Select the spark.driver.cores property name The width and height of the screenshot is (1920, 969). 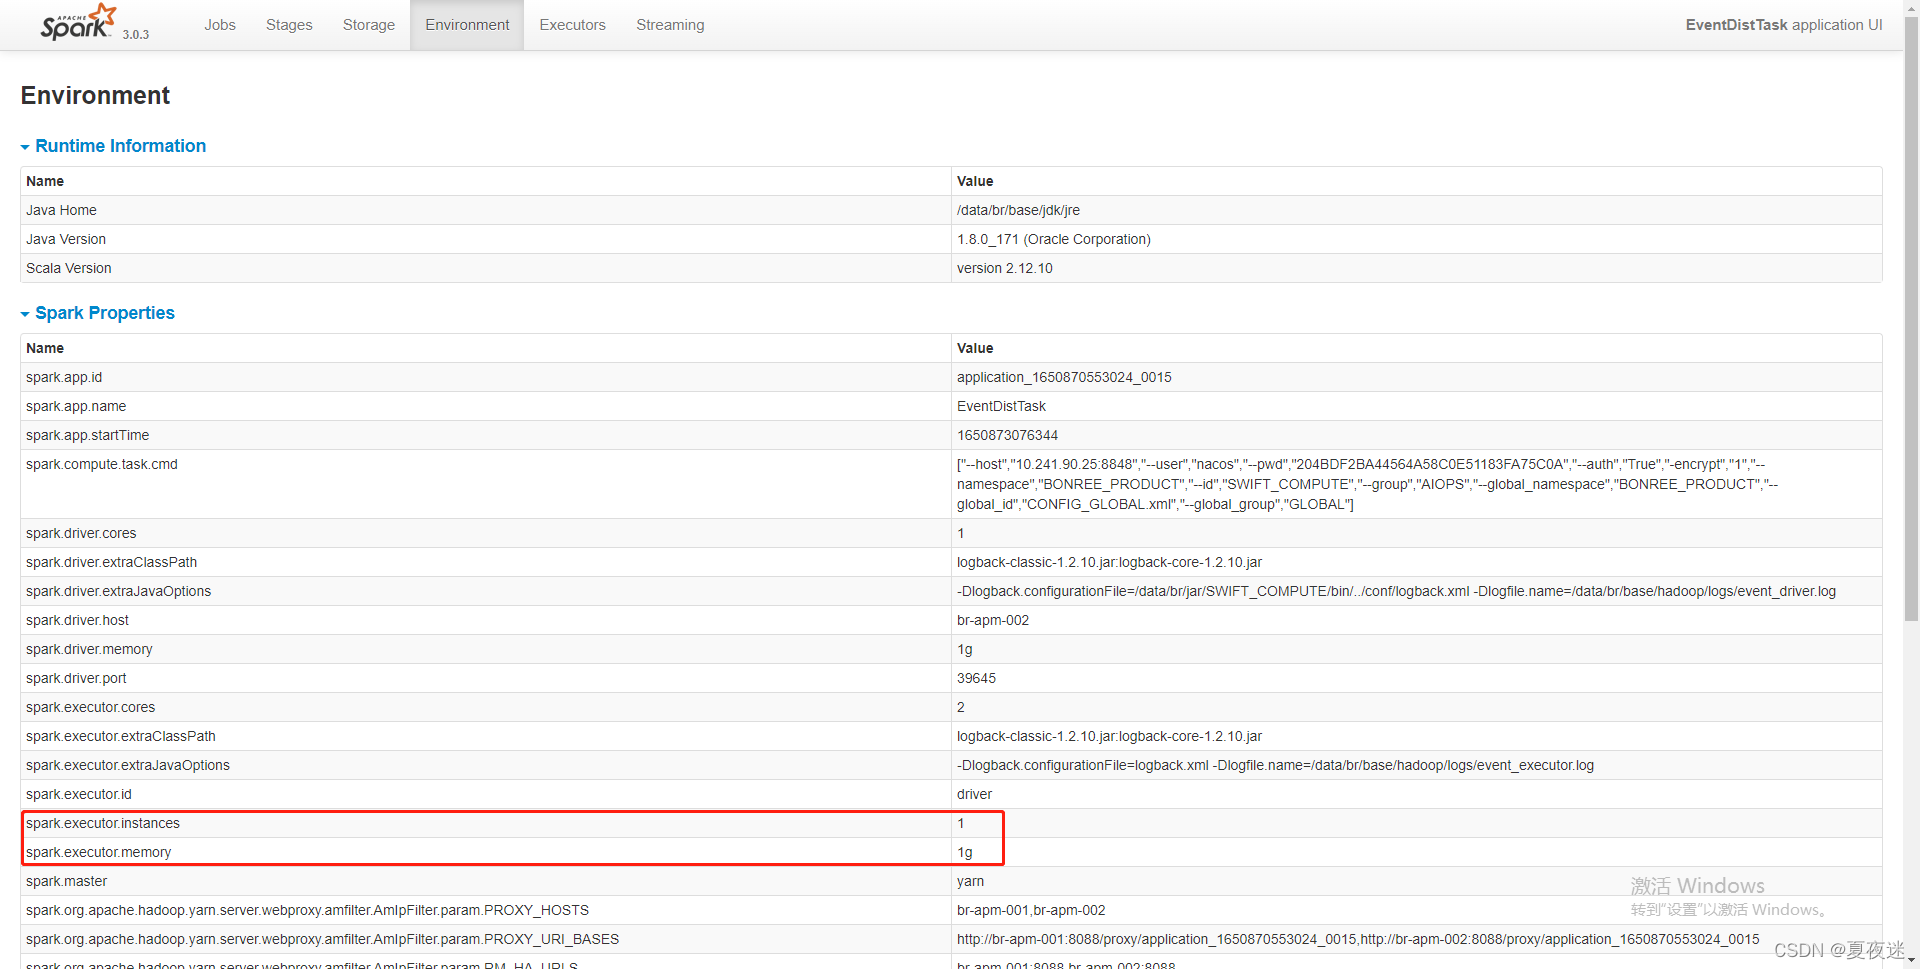(81, 533)
